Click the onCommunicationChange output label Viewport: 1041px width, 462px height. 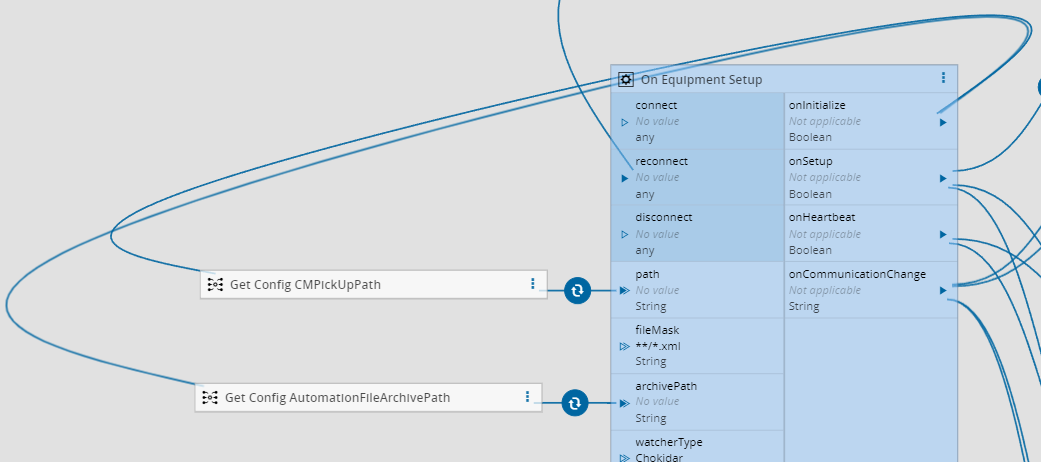point(857,274)
